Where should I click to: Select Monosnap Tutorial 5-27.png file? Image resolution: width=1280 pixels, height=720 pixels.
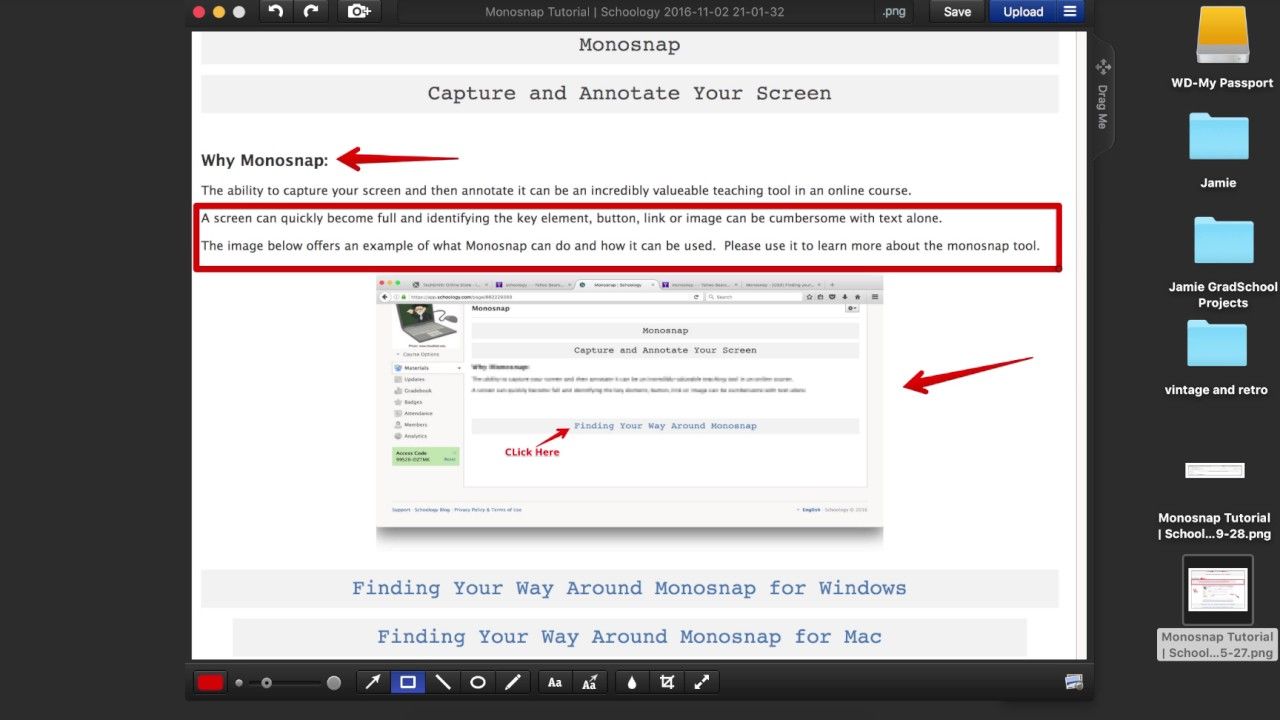pyautogui.click(x=1217, y=608)
